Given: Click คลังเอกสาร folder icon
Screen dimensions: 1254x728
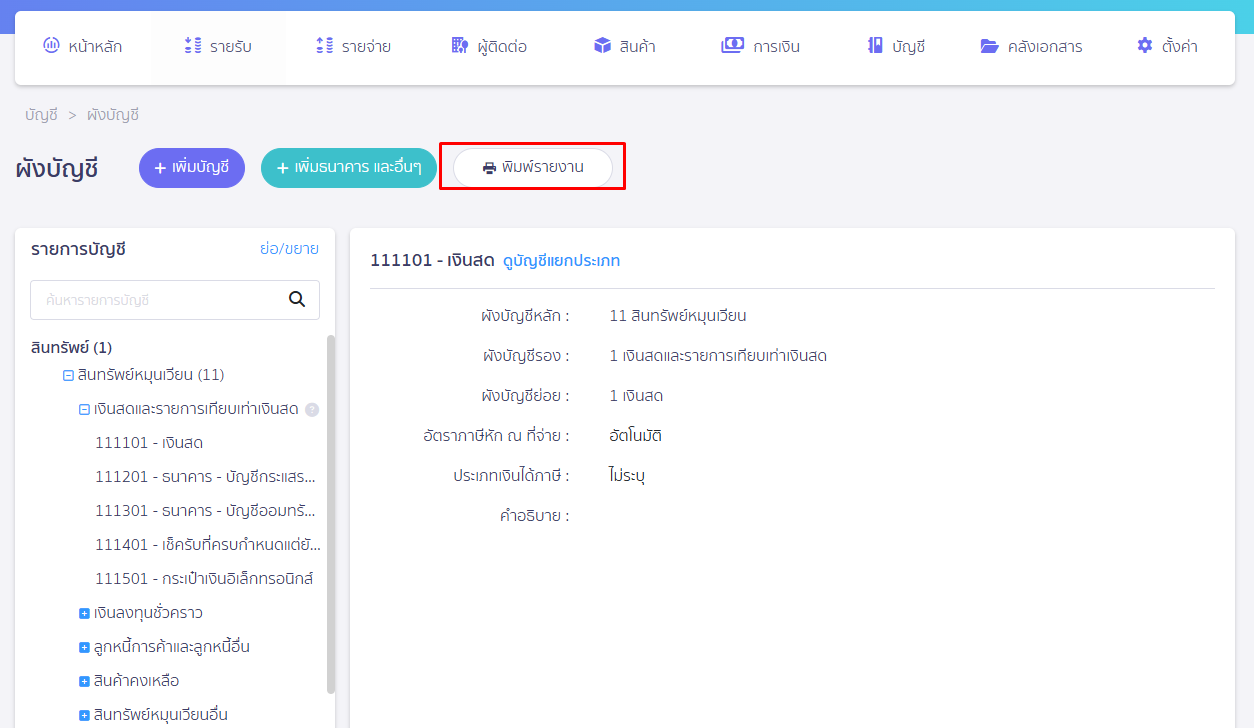Looking at the screenshot, I should 990,46.
